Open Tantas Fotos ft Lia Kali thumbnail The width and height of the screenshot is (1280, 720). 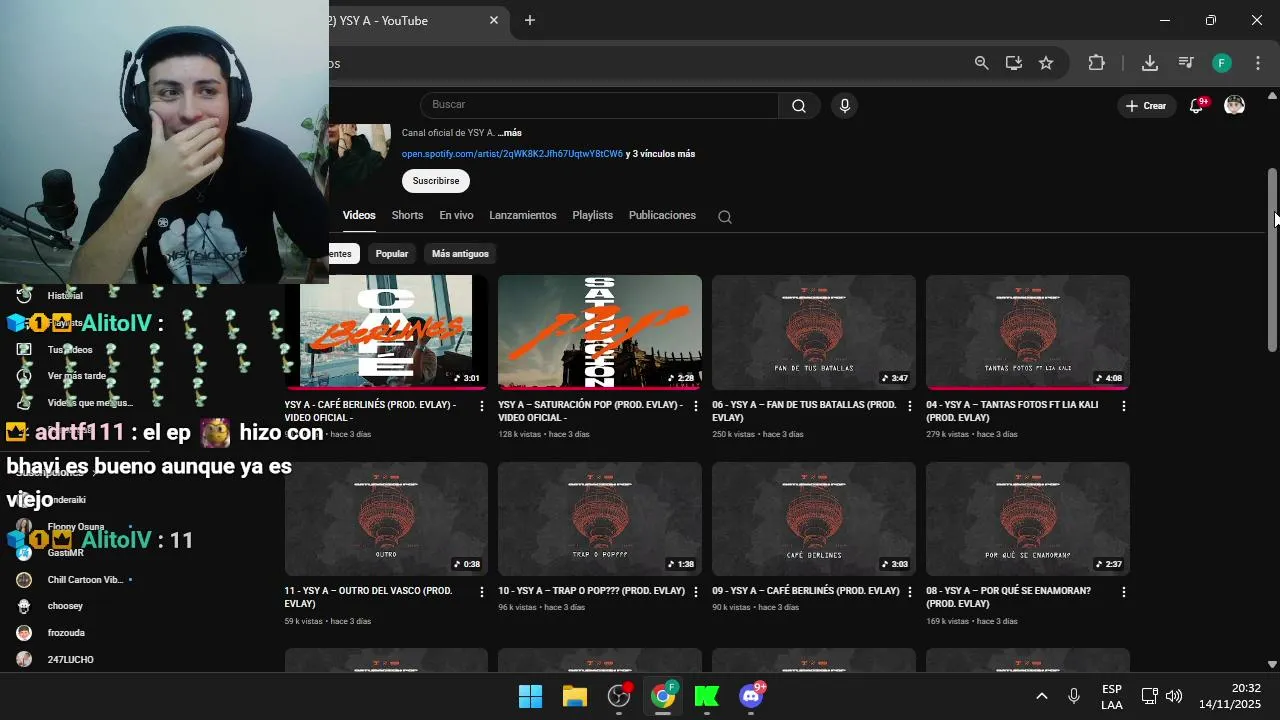point(1028,332)
